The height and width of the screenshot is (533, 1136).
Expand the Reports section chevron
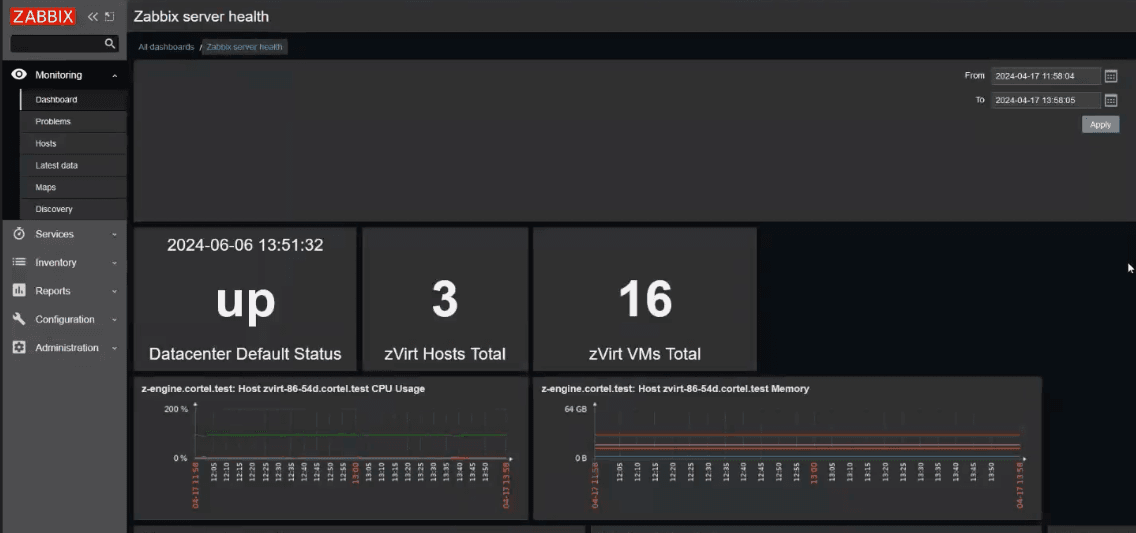pos(115,292)
